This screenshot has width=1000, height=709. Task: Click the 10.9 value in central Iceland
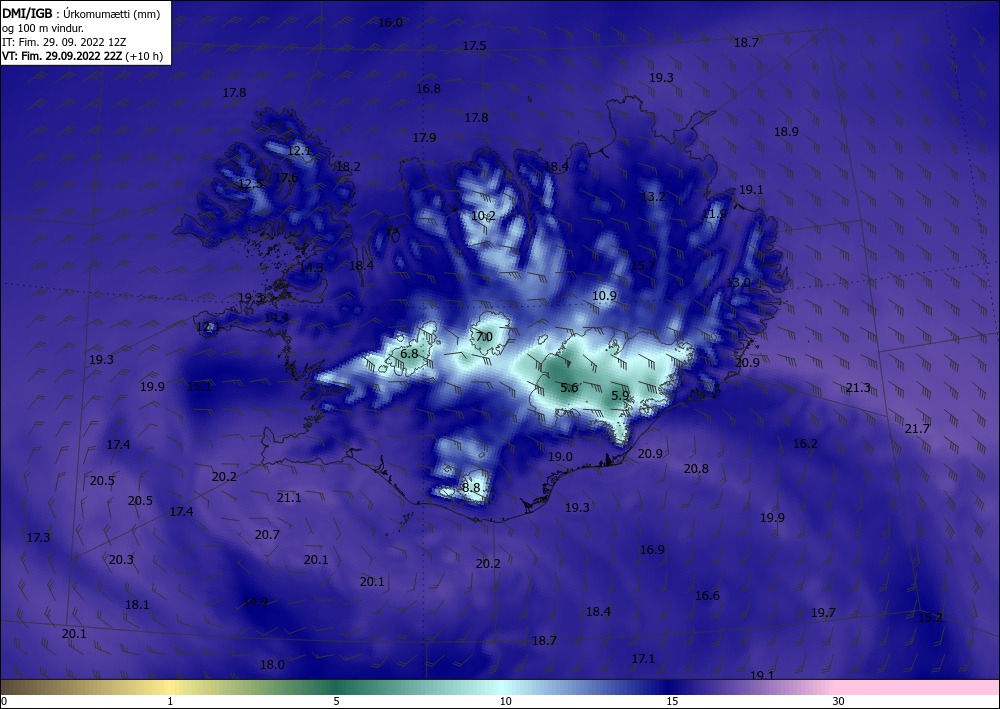(604, 296)
